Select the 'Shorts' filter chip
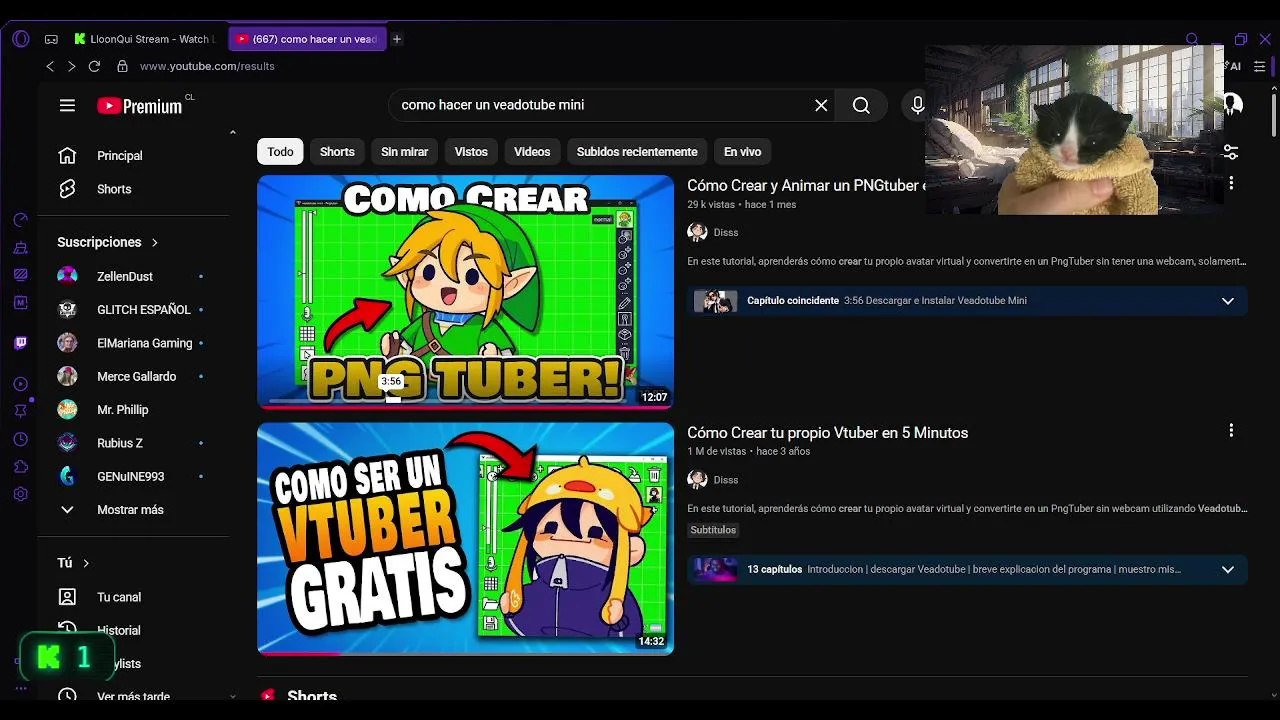This screenshot has height=720, width=1280. coord(337,152)
